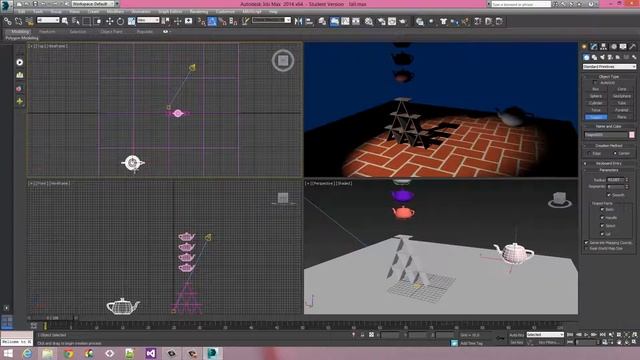Switch to the Modify command panel
Viewport: 640px width, 360px height.
click(x=594, y=47)
